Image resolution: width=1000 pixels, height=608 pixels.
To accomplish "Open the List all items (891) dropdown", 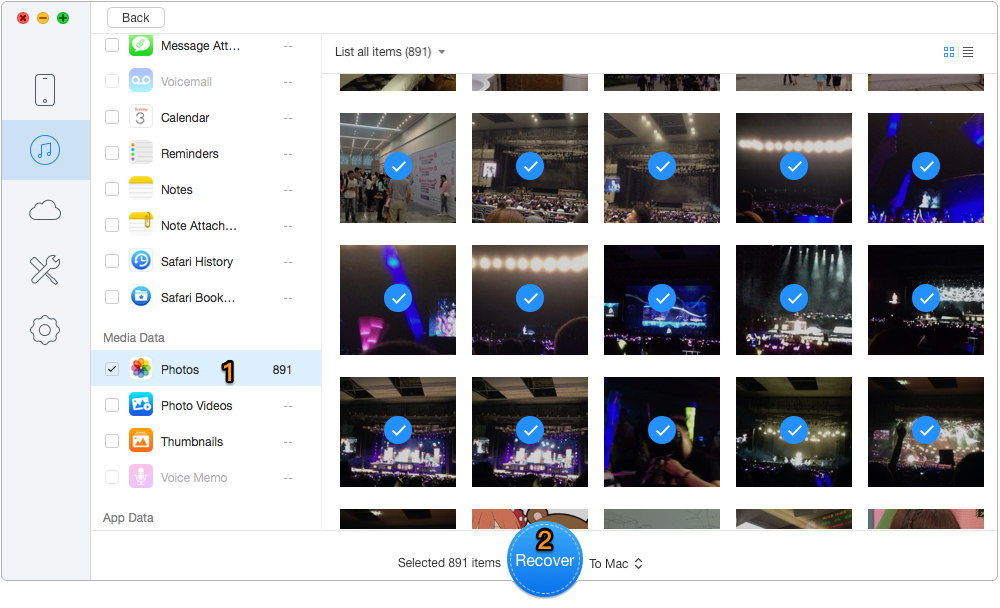I will (390, 52).
